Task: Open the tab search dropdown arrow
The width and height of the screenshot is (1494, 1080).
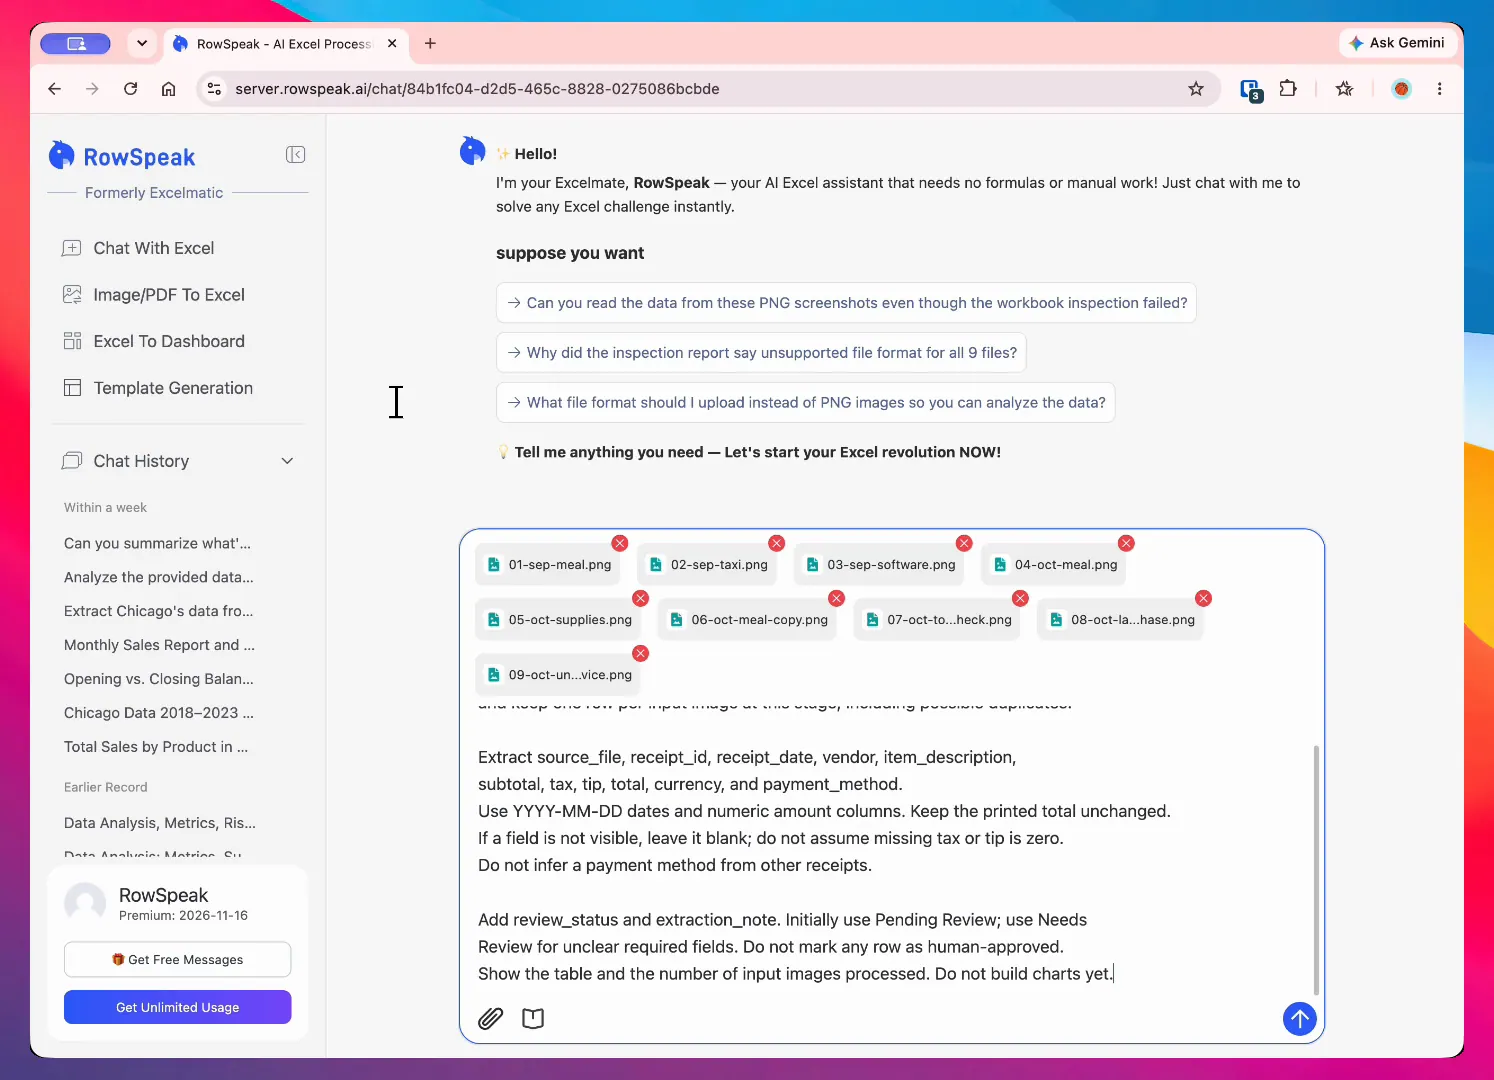Action: pos(142,43)
